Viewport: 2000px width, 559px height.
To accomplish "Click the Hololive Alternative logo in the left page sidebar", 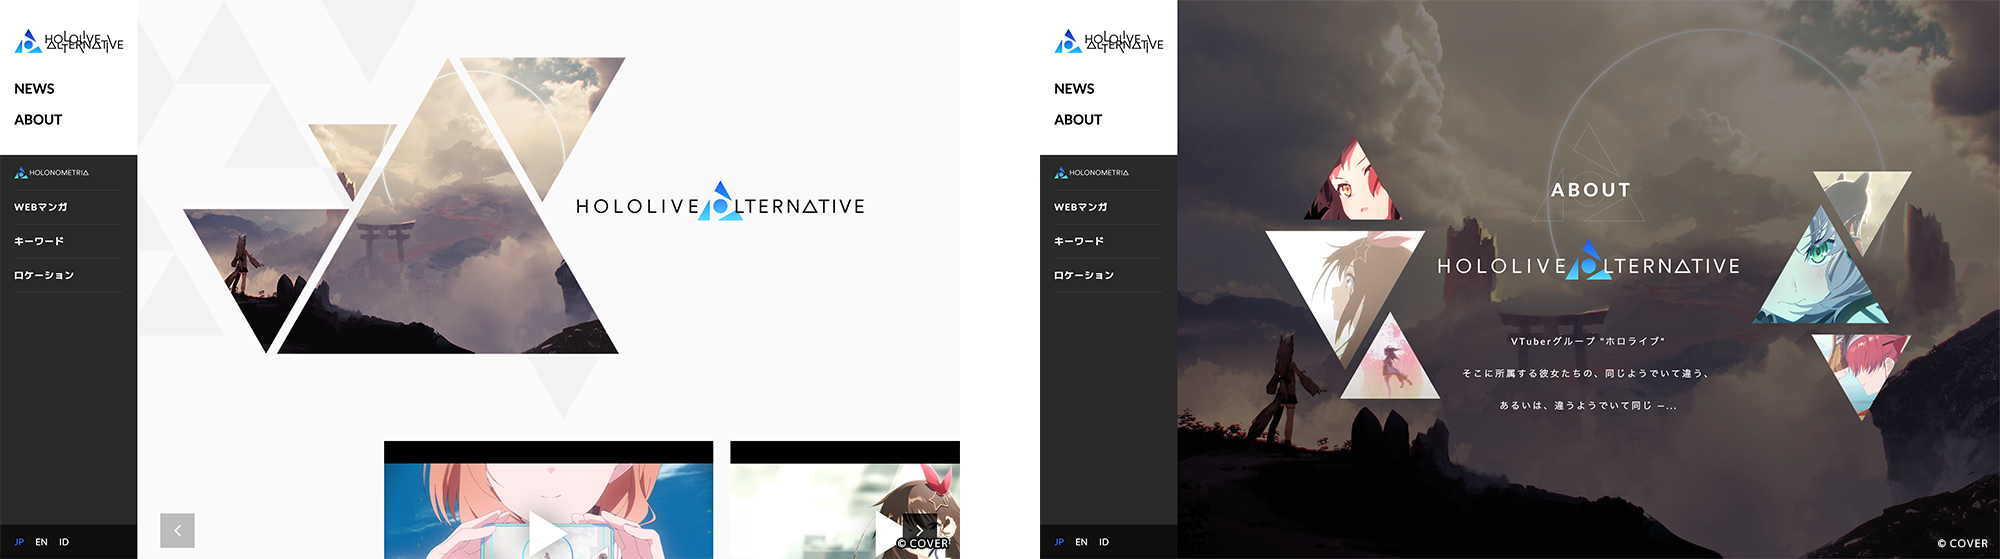I will (x=69, y=41).
